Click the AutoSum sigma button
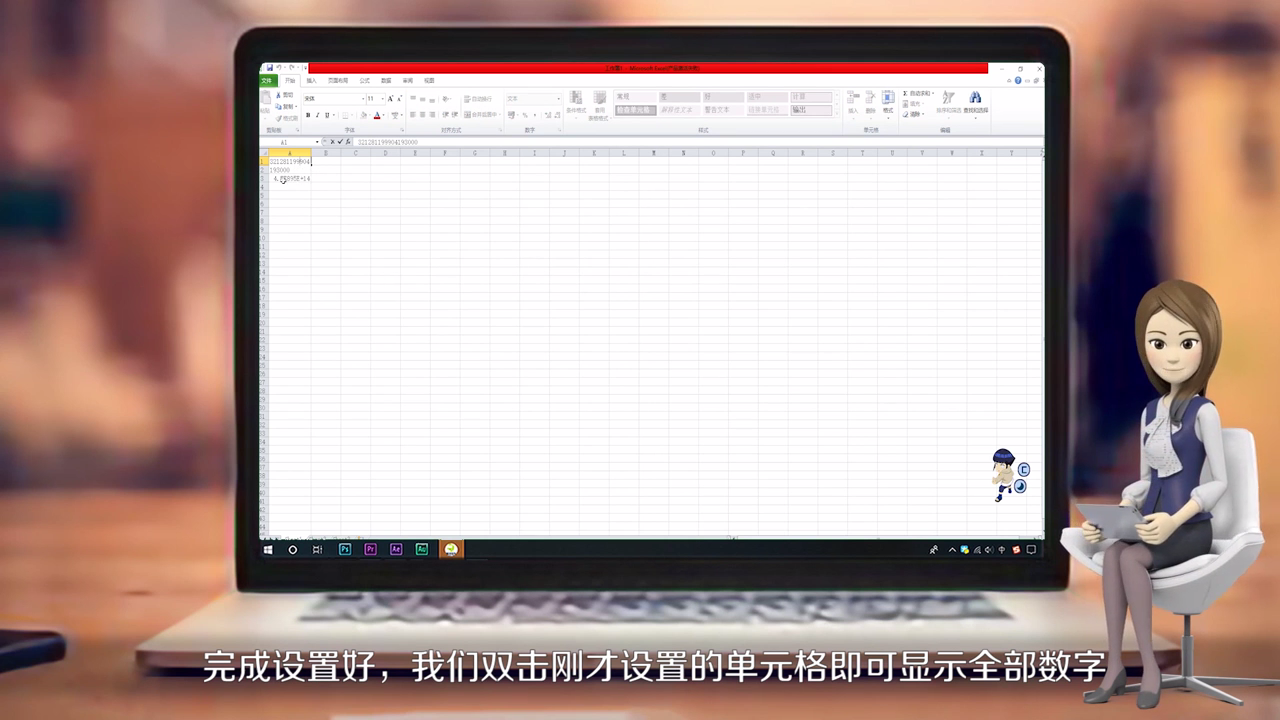Image resolution: width=1280 pixels, height=720 pixels. pos(918,93)
